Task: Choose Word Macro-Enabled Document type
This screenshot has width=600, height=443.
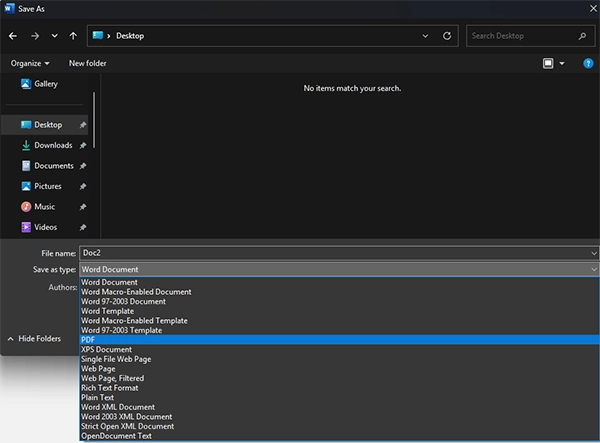Action: coord(339,292)
